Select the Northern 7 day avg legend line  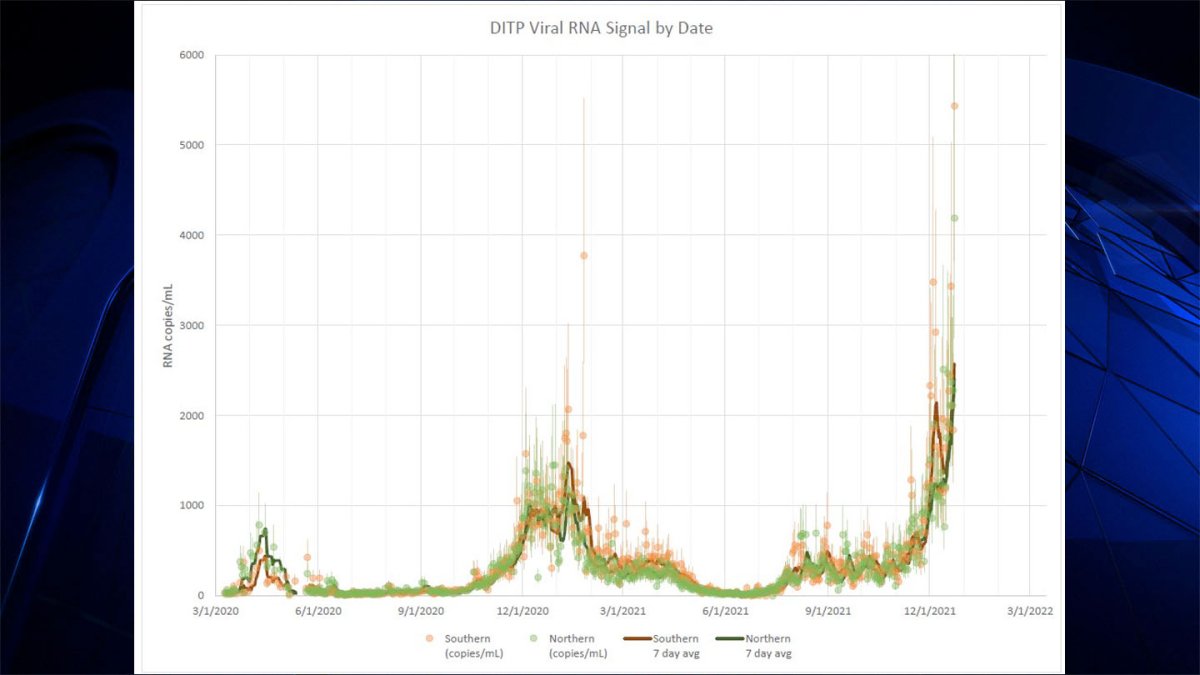[x=732, y=638]
